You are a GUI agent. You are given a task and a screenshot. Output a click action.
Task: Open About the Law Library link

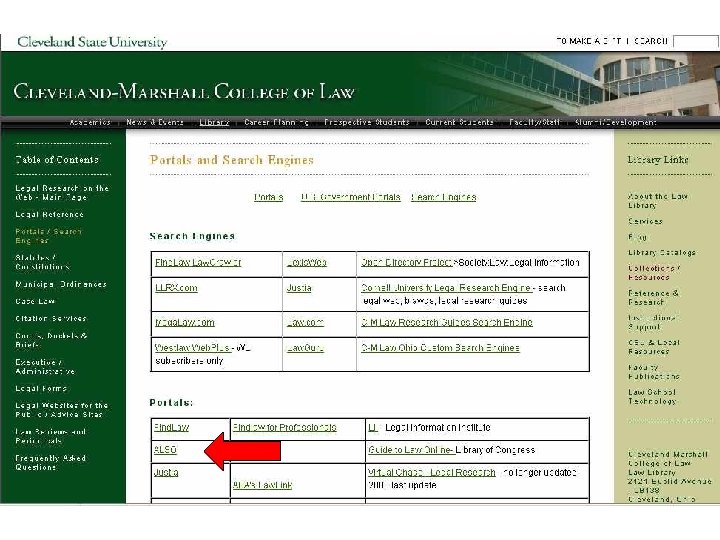point(658,201)
